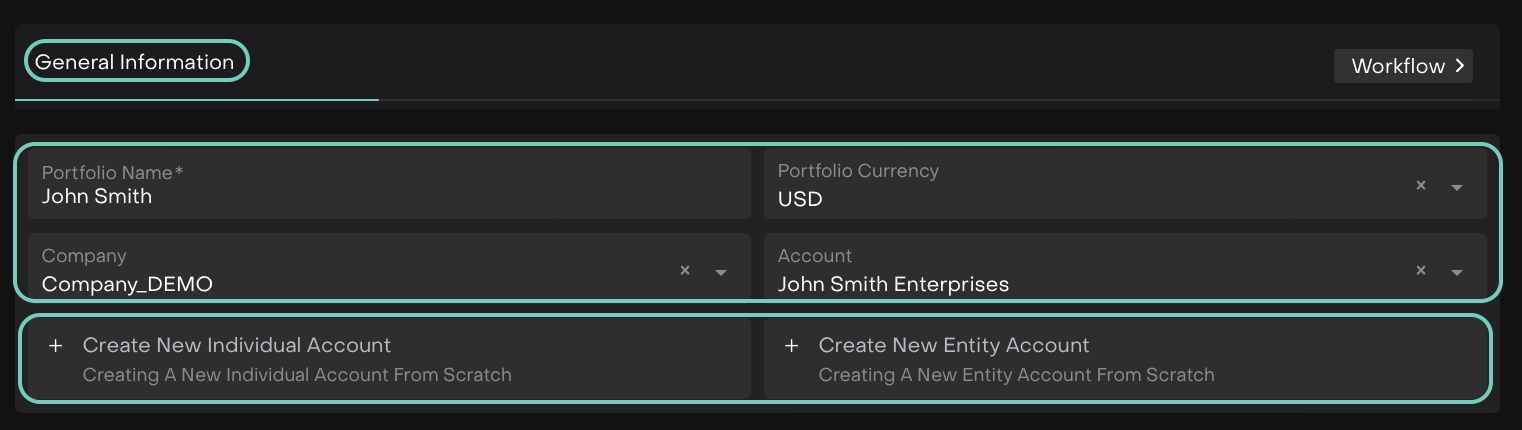
Task: Expand the Company dropdown arrow
Action: pyautogui.click(x=721, y=272)
